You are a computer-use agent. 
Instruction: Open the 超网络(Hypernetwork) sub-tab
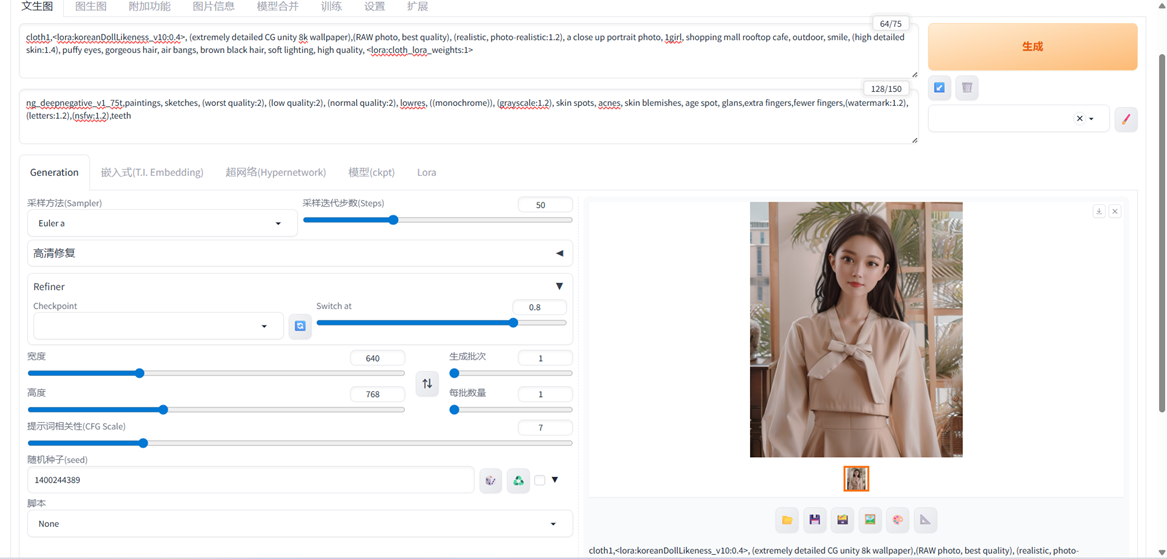point(275,172)
